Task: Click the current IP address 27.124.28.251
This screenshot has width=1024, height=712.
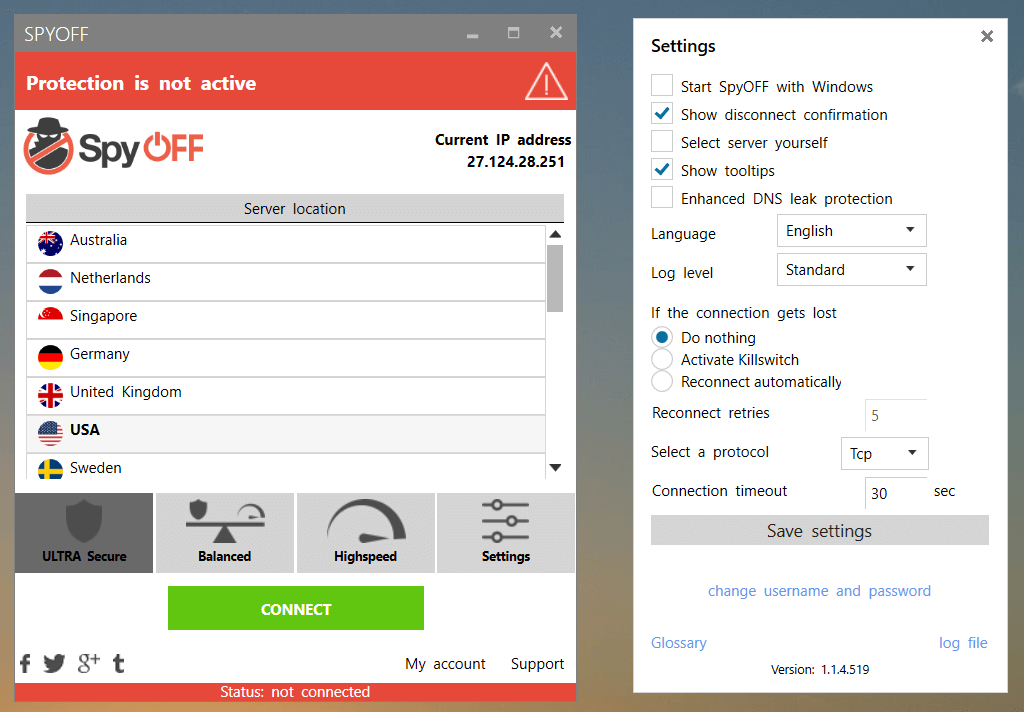Action: (516, 162)
